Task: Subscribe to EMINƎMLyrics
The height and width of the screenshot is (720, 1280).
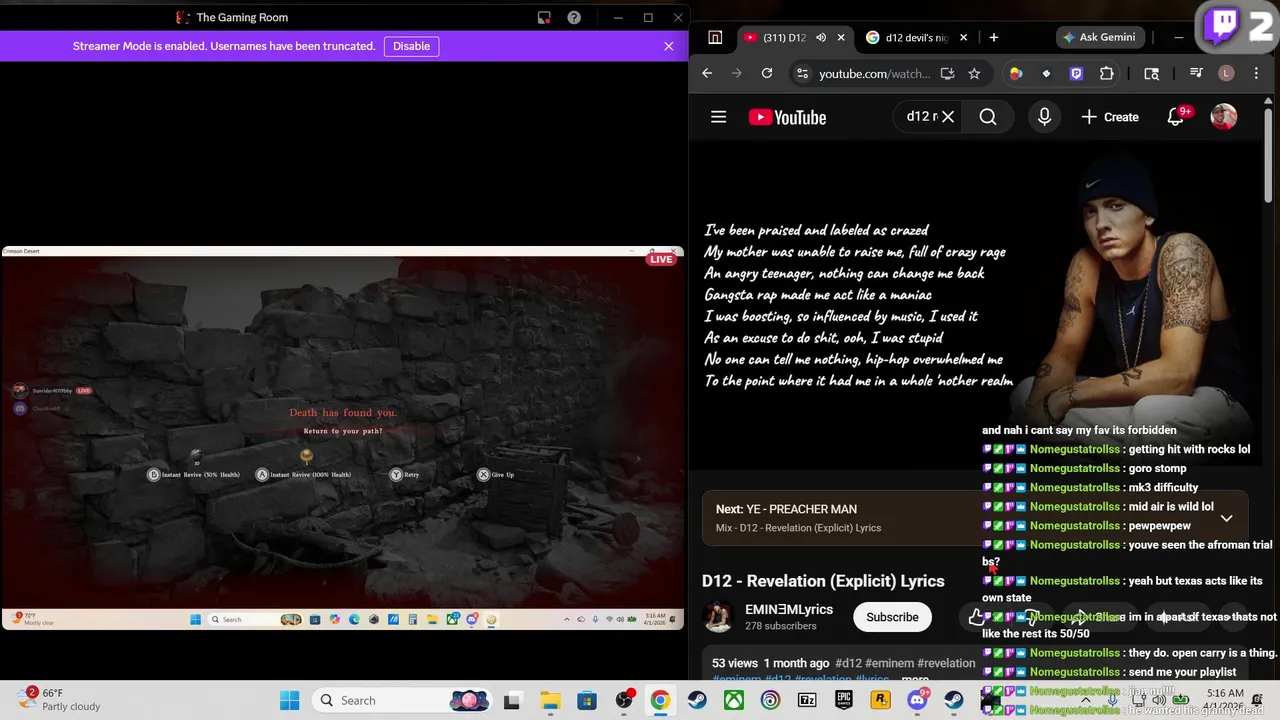Action: 892,617
